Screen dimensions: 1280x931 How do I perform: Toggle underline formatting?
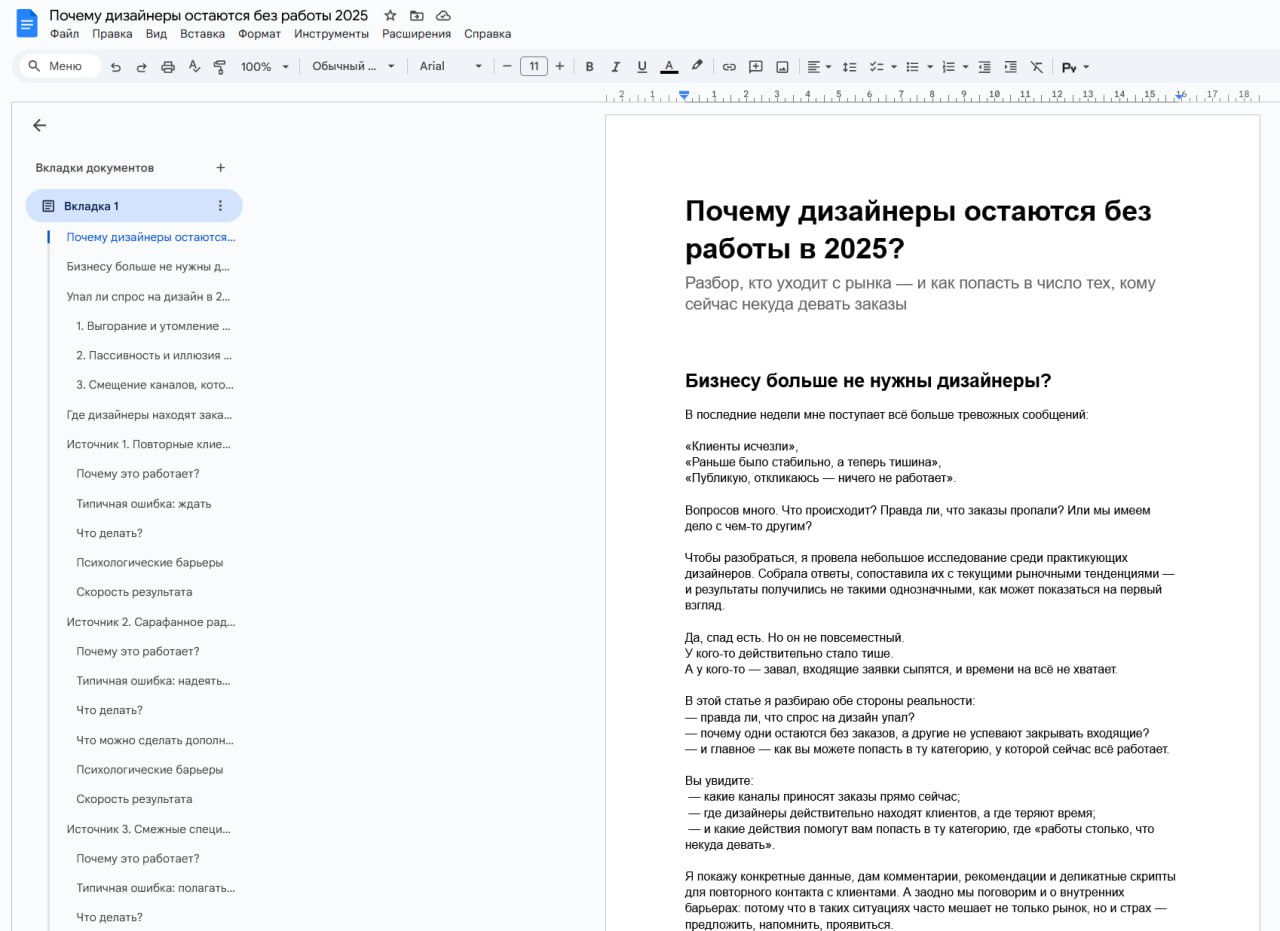click(x=642, y=67)
